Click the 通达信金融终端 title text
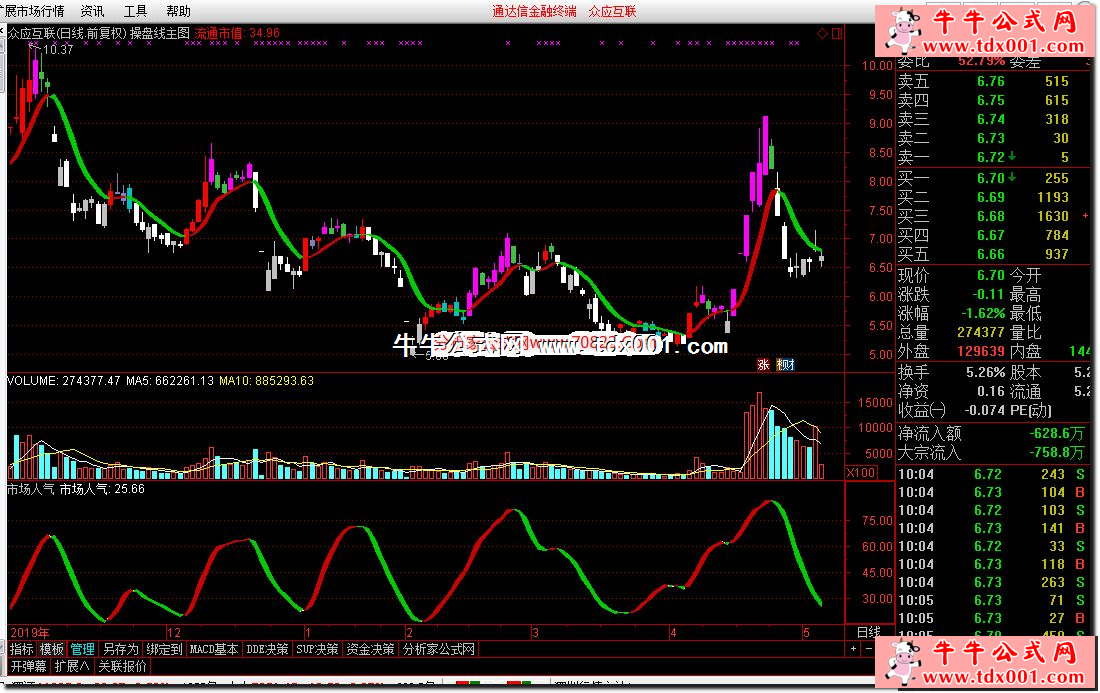 [x=534, y=11]
